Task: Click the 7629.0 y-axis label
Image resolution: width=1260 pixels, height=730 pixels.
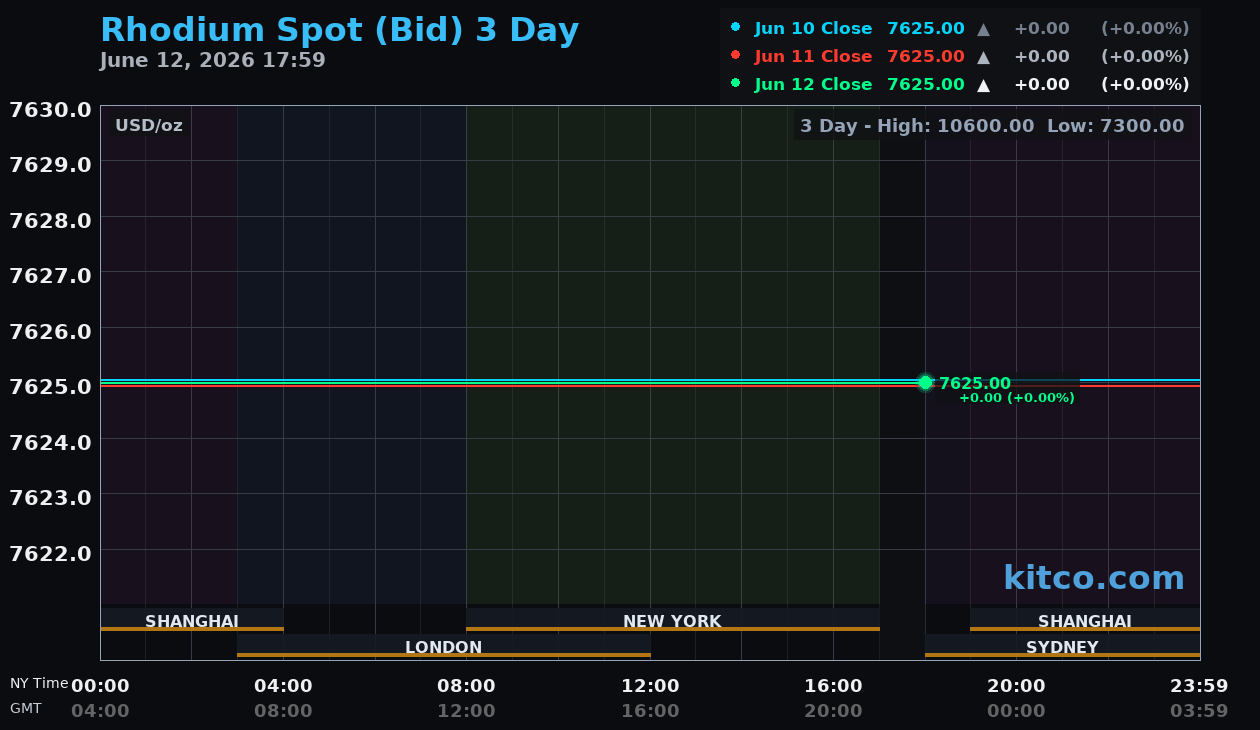Action: (x=50, y=164)
